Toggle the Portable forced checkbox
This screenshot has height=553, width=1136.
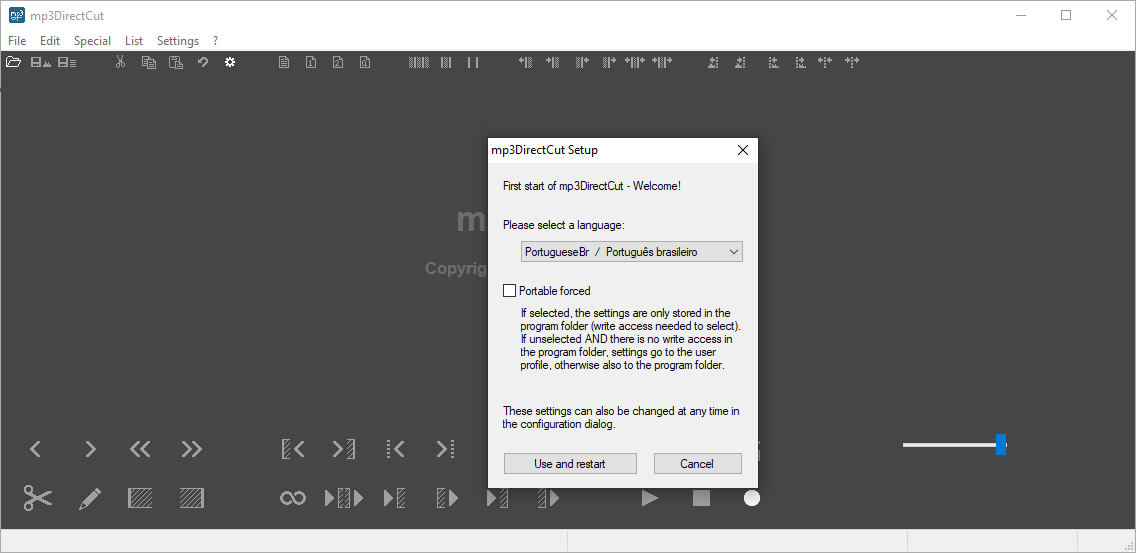(509, 291)
